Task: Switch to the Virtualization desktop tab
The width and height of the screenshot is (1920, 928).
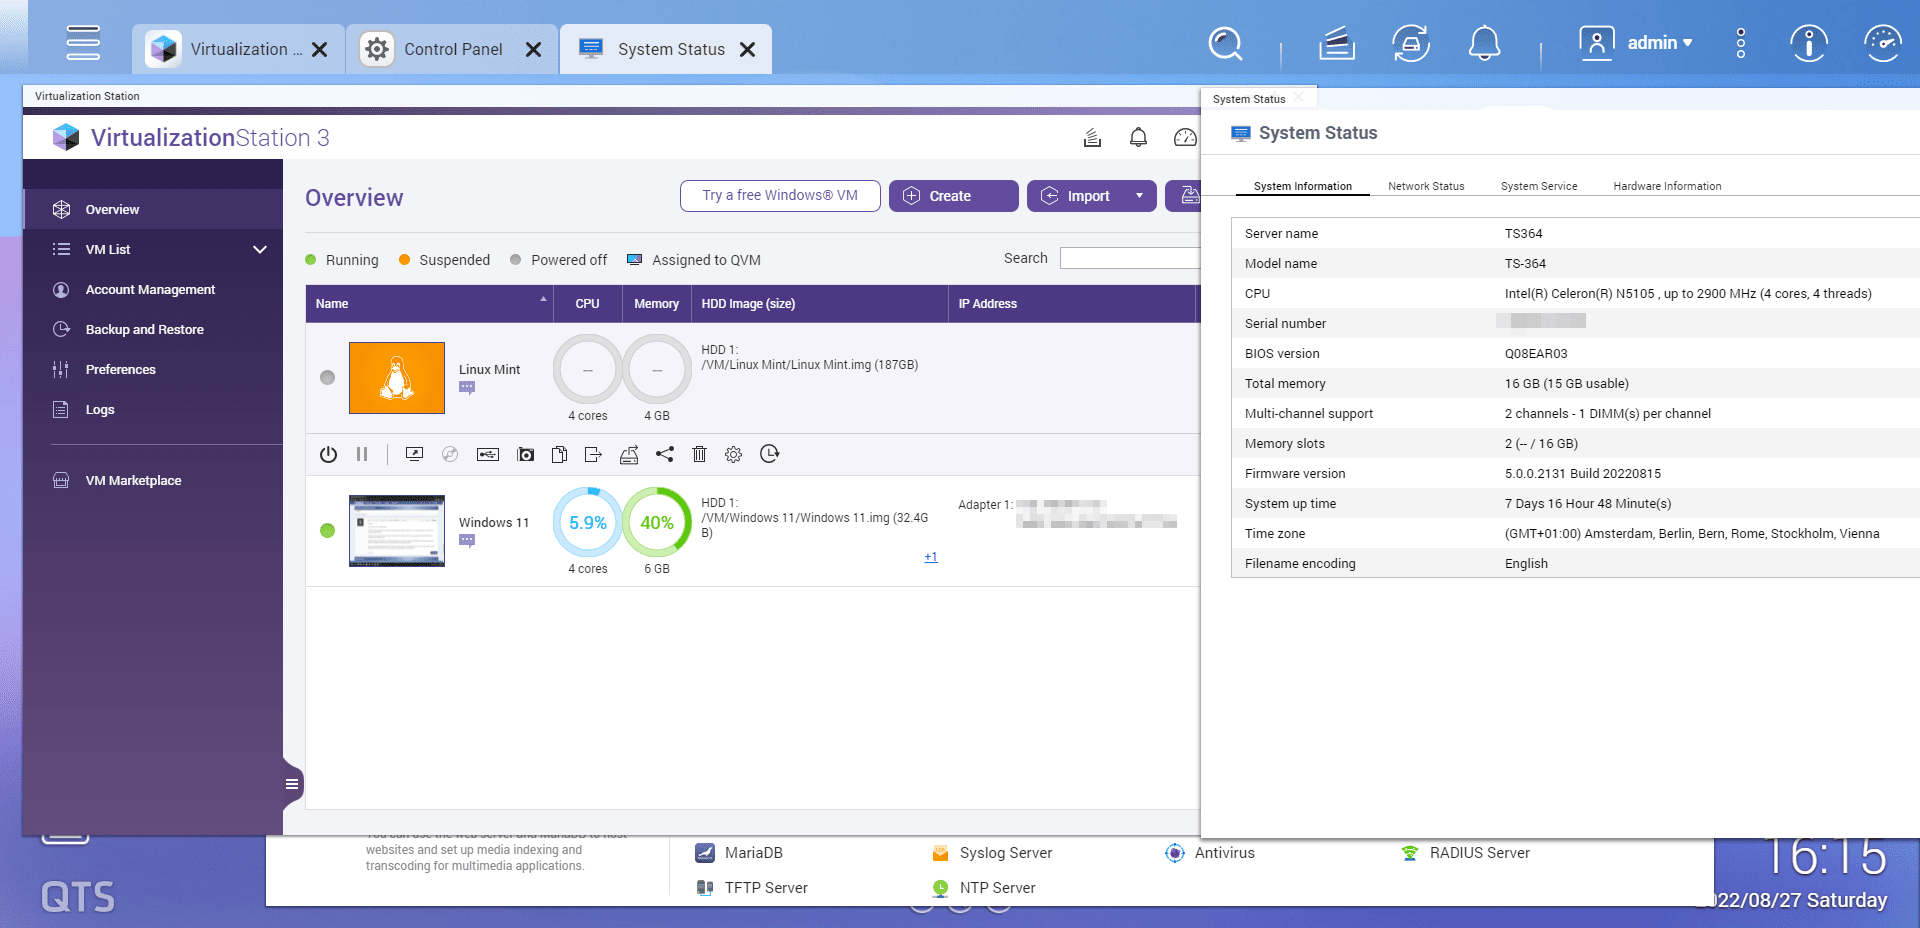Action: (x=238, y=49)
